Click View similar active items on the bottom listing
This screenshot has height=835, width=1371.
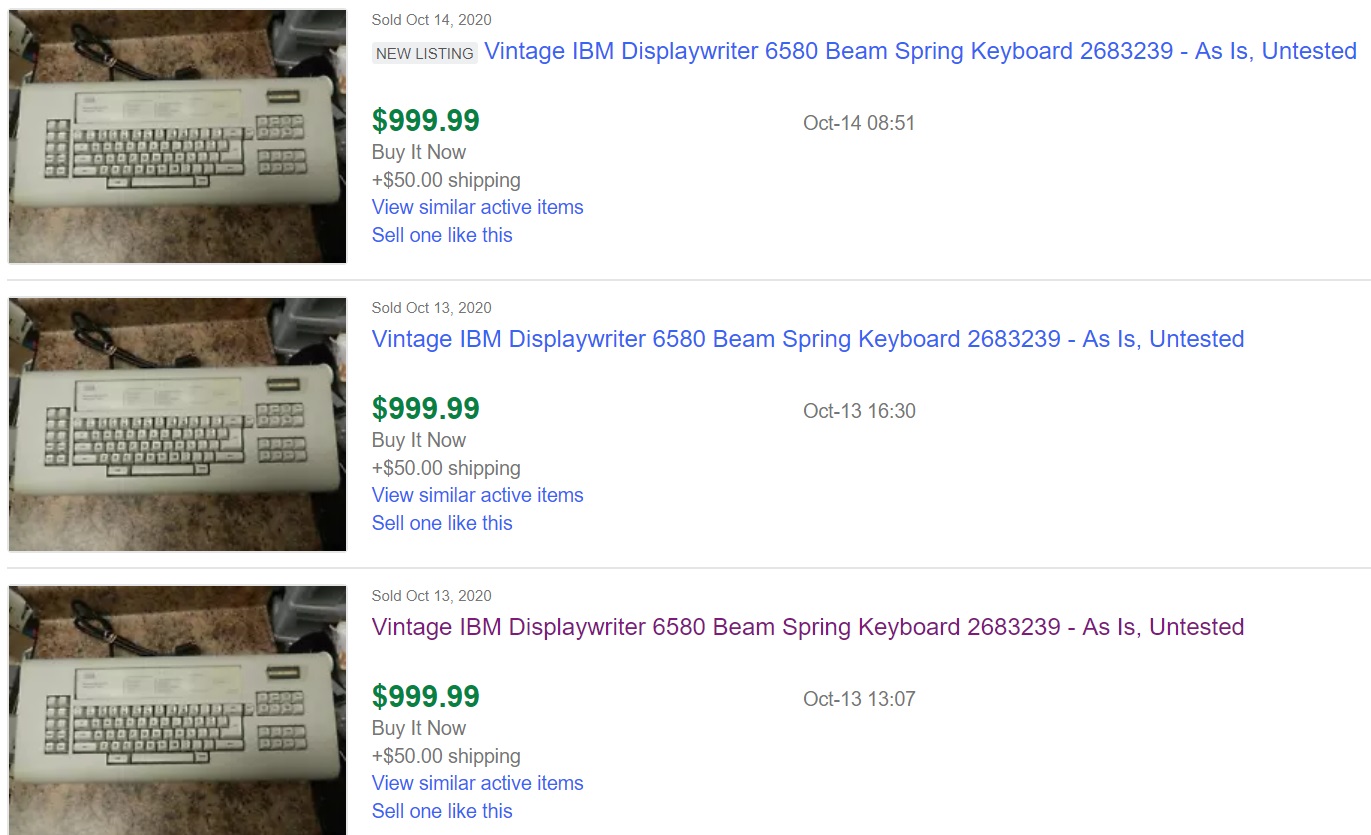477,783
